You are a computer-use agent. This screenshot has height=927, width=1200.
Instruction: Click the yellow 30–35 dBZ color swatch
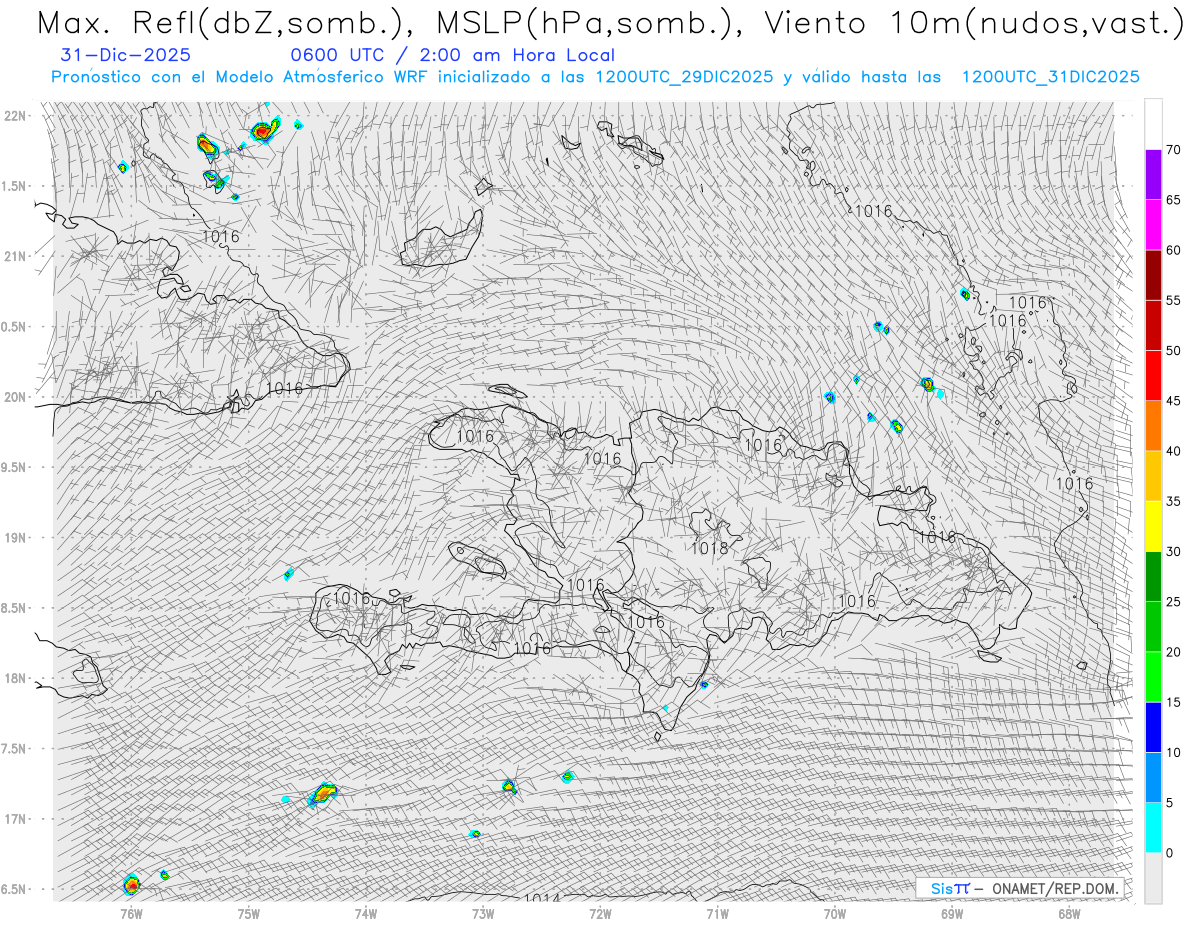1153,526
